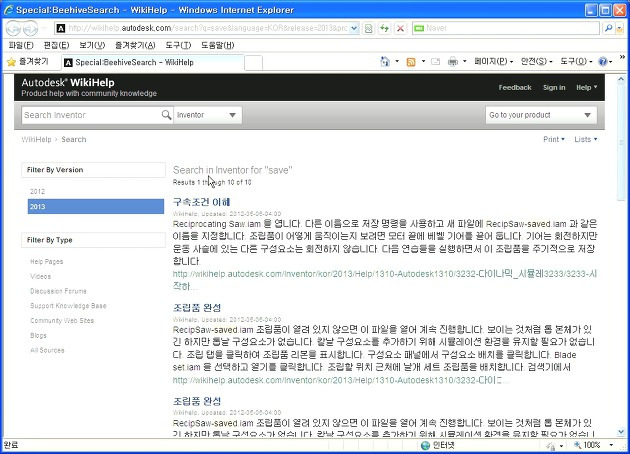Click the Search Inventor input field
Viewport: 630px width, 454px height.
(91, 115)
